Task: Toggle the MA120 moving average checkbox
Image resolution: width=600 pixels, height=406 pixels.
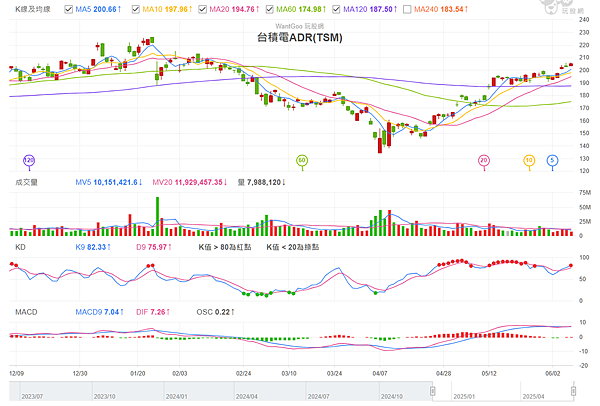Action: (x=336, y=9)
